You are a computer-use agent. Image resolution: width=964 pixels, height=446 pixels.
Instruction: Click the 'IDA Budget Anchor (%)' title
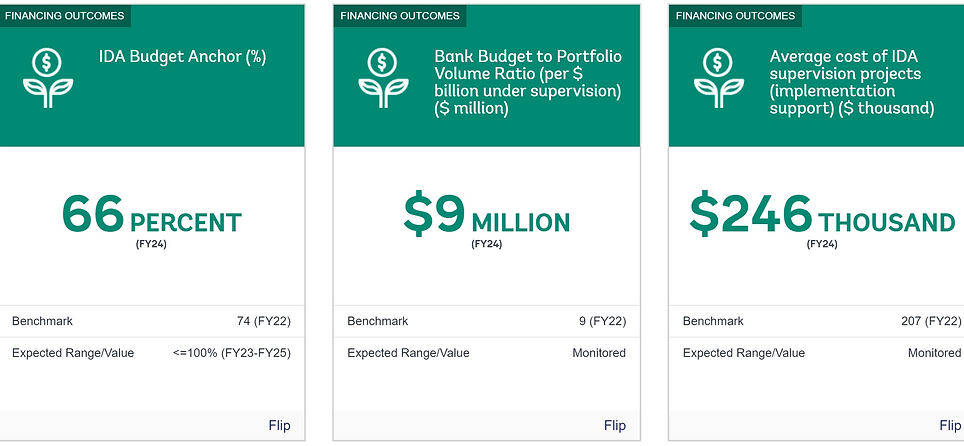[182, 57]
